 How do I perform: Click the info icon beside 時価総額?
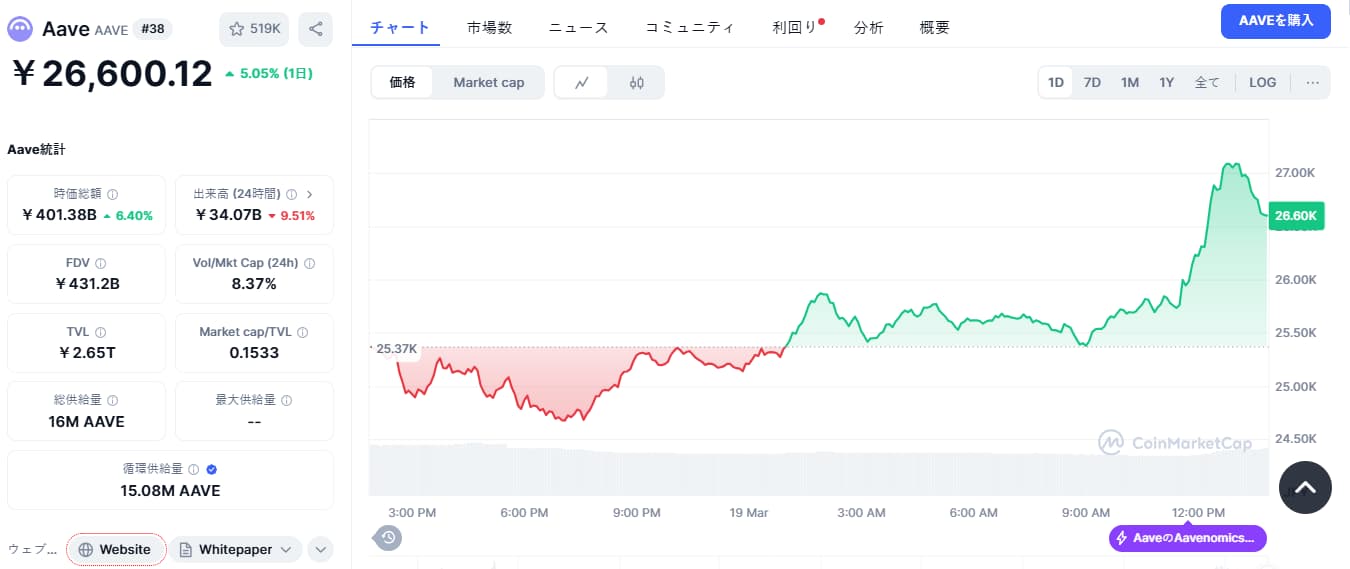[x=113, y=195]
